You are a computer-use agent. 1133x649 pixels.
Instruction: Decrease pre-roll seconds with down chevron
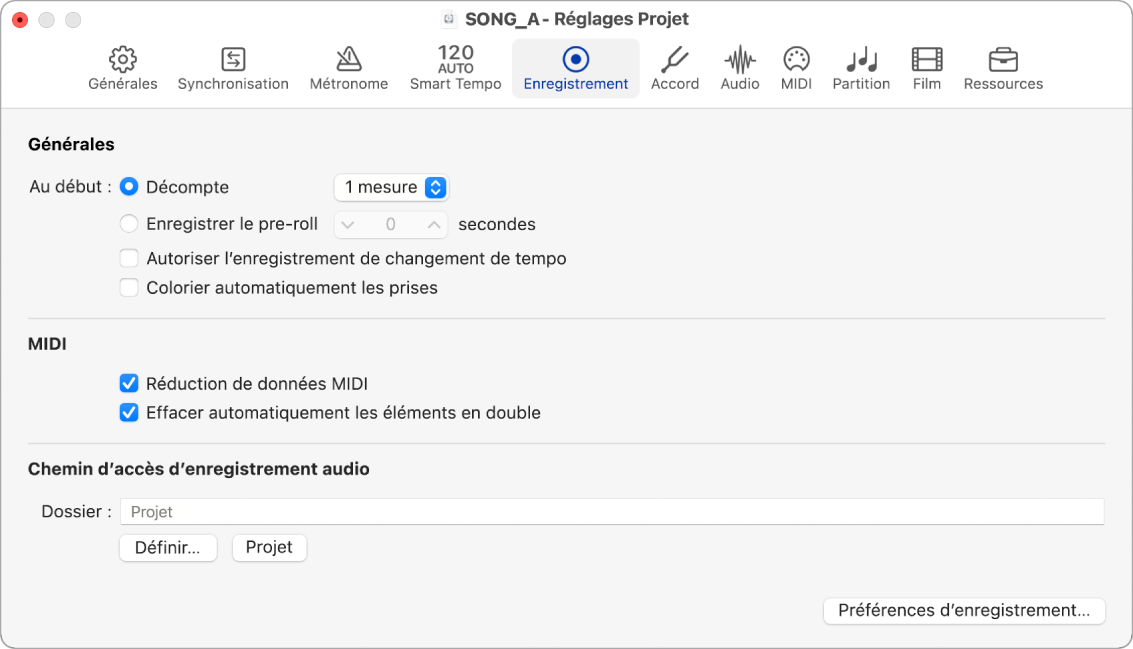click(348, 225)
